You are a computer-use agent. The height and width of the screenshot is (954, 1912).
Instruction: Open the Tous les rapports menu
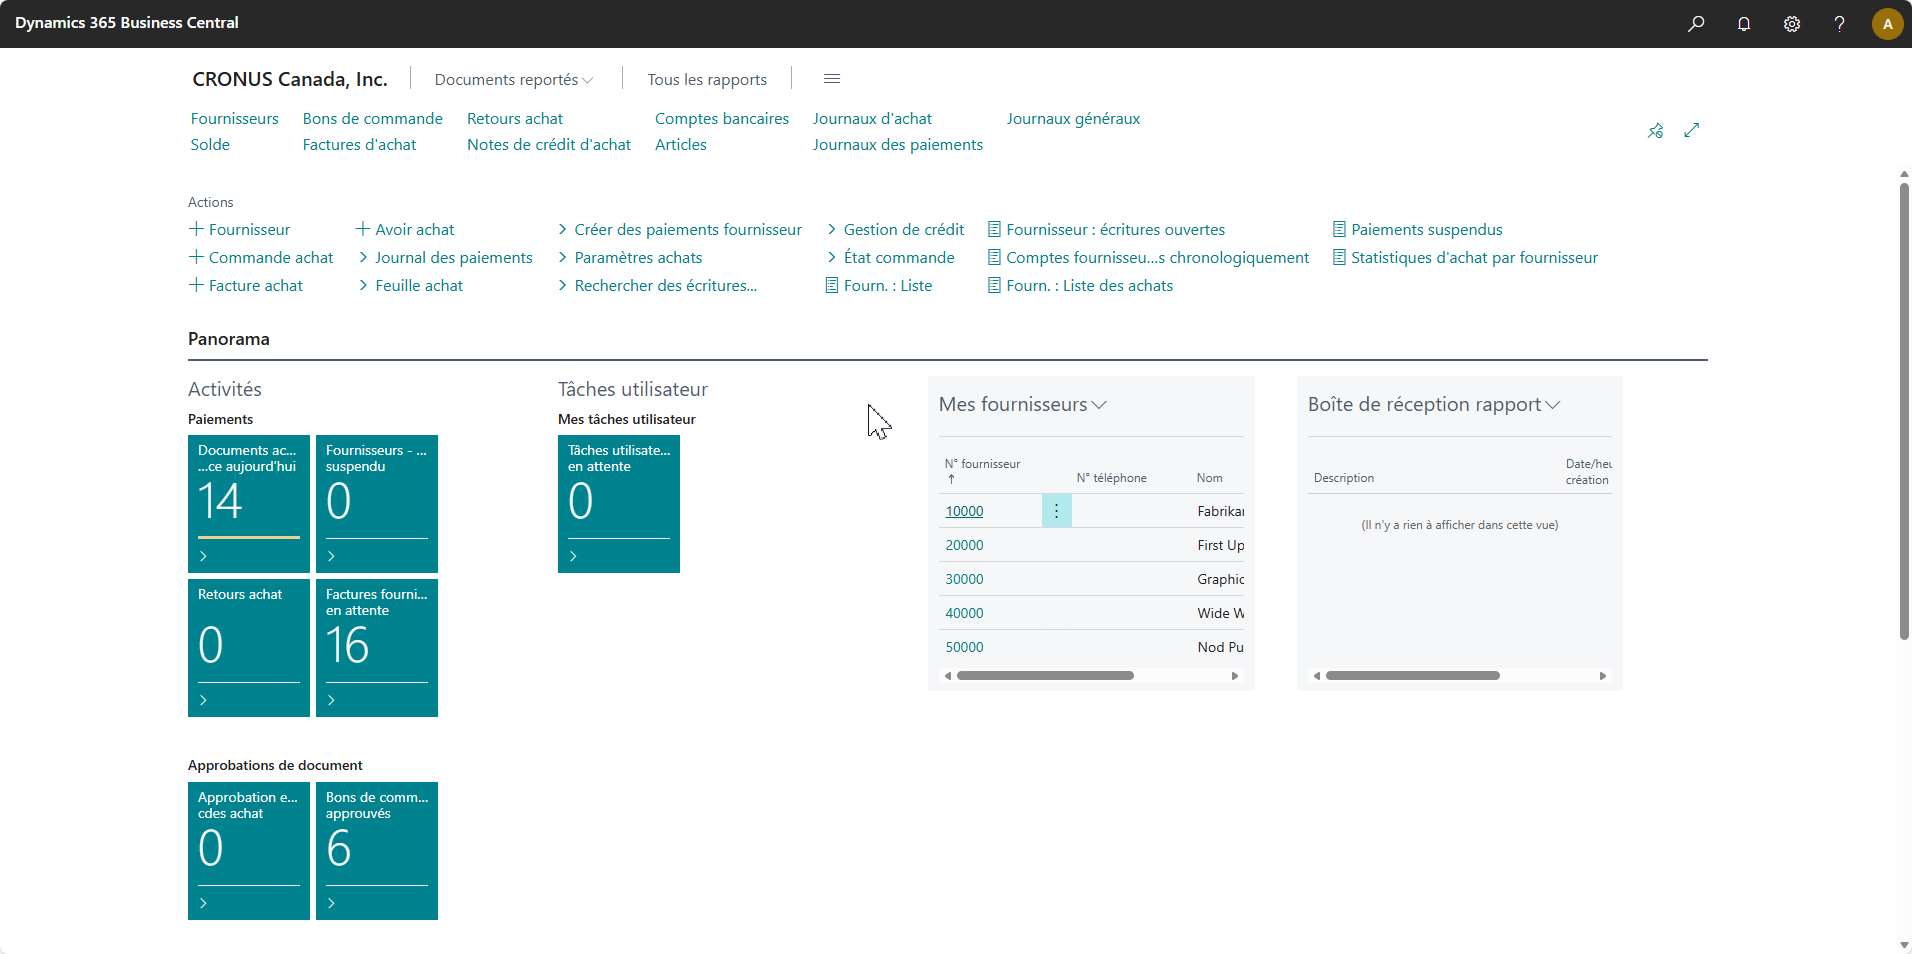[x=707, y=80]
